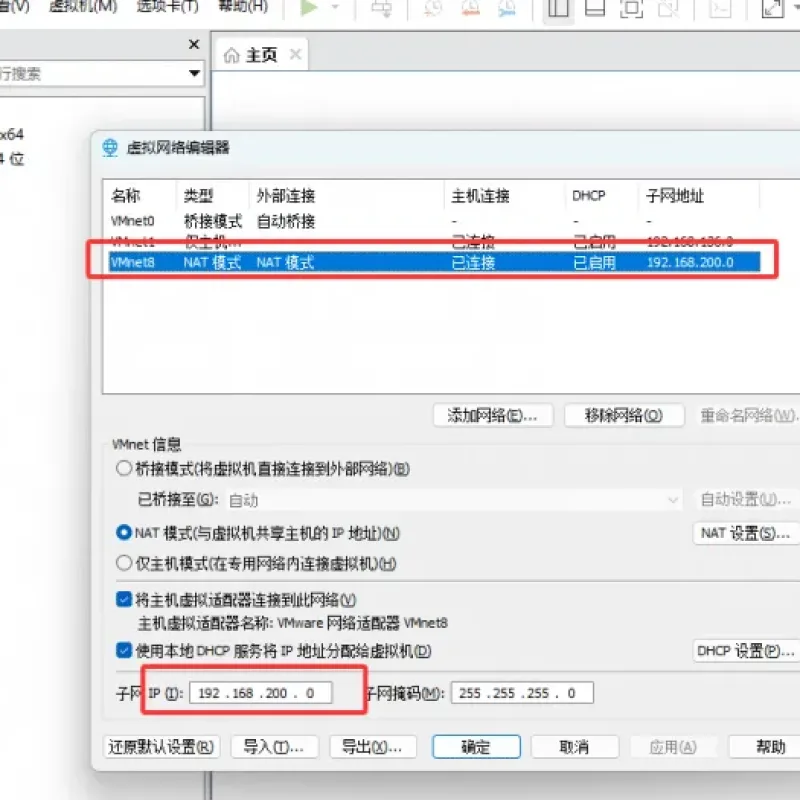The height and width of the screenshot is (800, 800).
Task: Click 还原默认设置(R) button
Action: (x=161, y=747)
